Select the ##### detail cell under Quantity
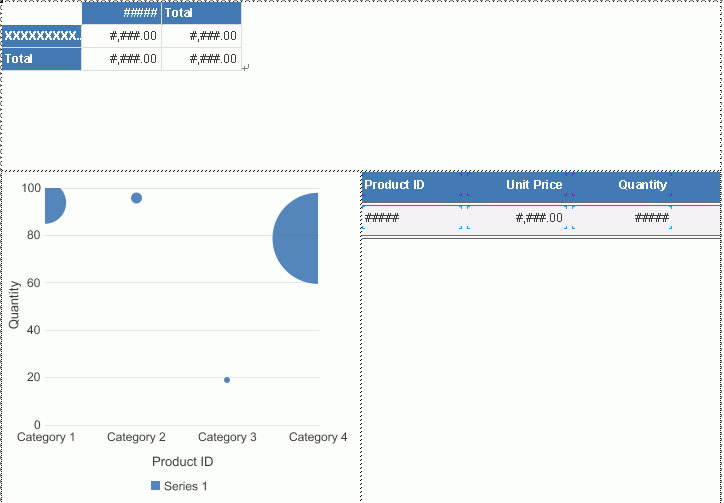724x503 pixels. (622, 218)
